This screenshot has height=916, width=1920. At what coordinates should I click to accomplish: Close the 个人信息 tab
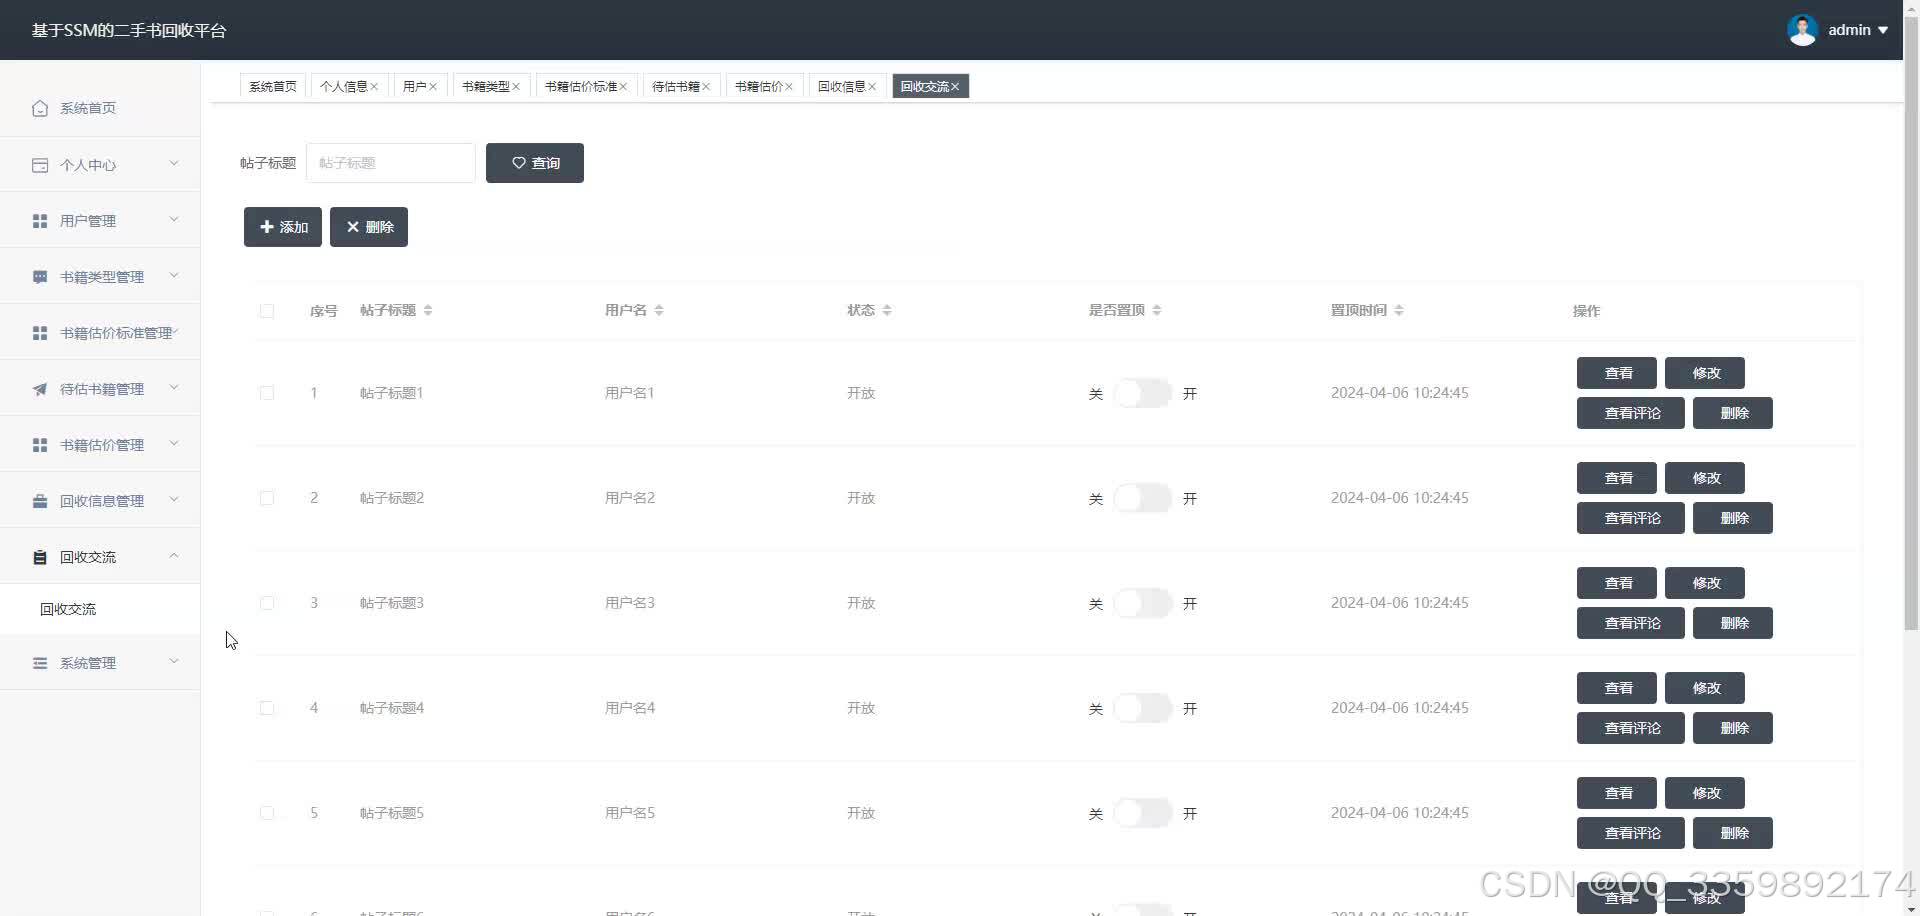click(x=374, y=87)
